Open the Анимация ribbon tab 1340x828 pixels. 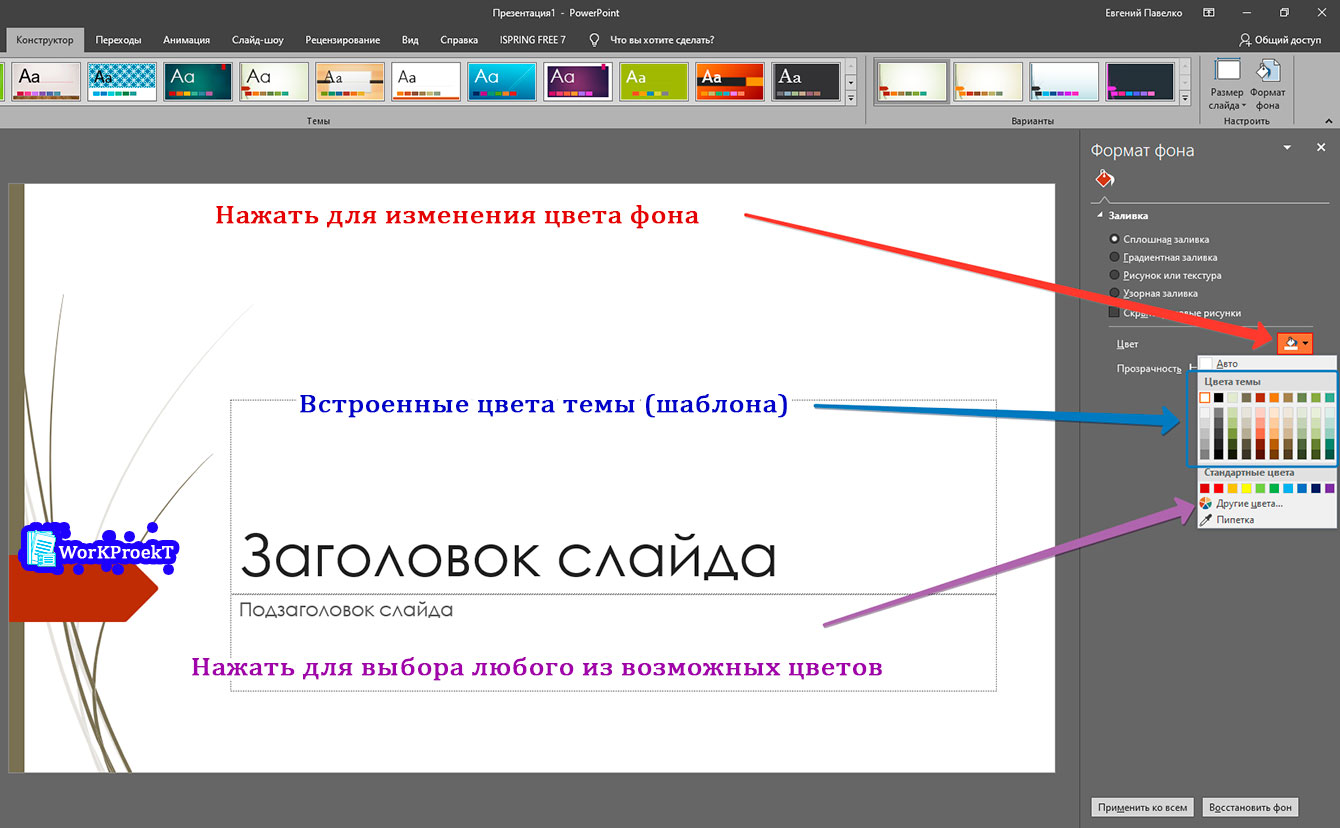(186, 40)
